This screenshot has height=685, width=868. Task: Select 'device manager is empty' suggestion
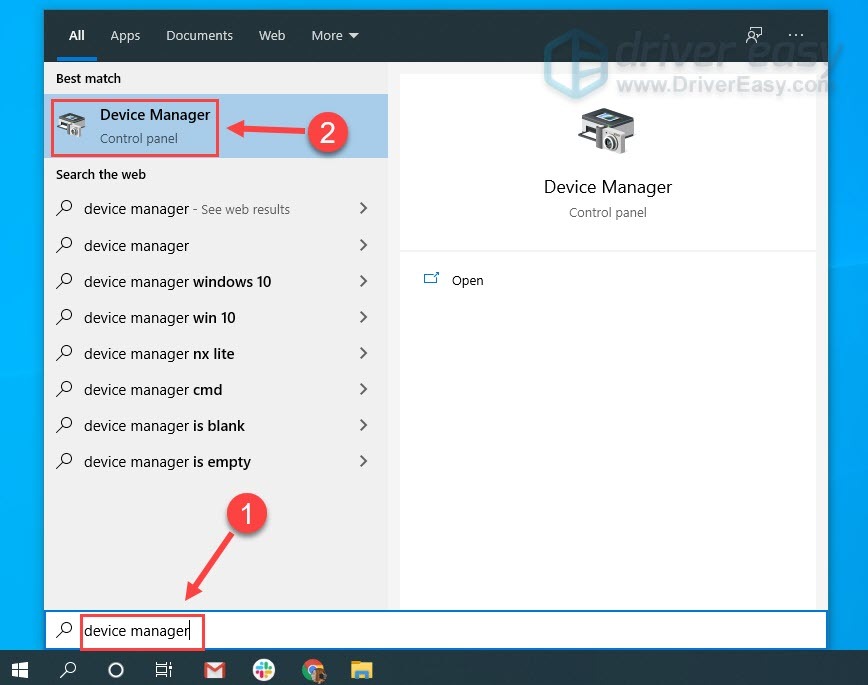pos(216,461)
